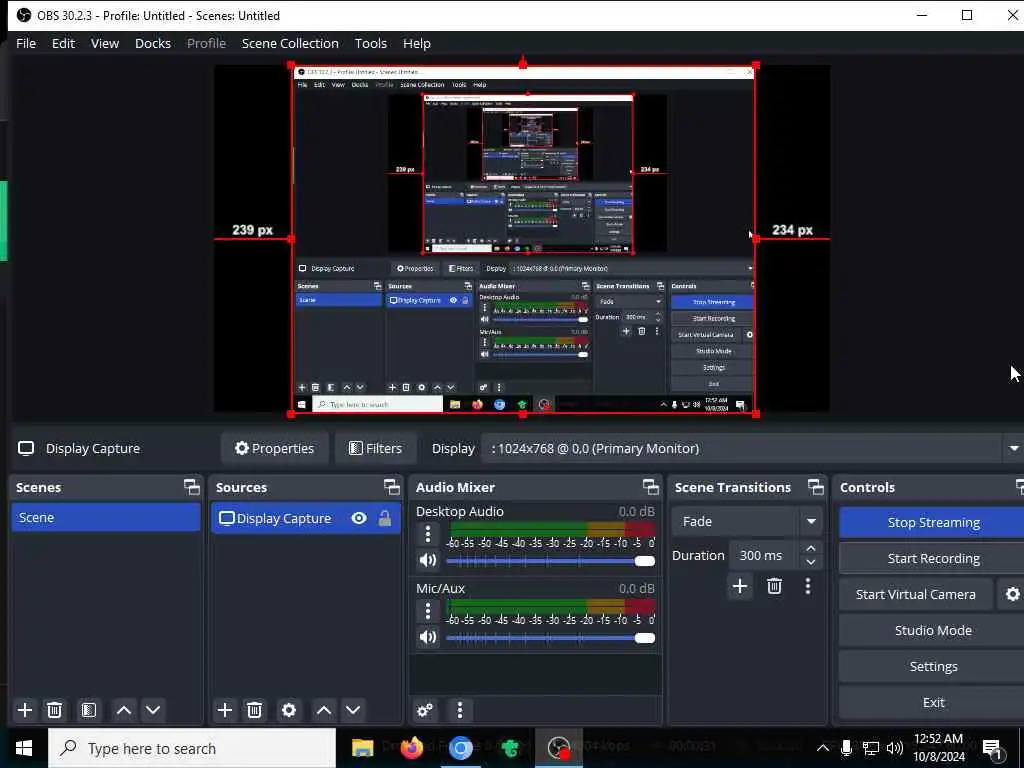Open the virtual camera settings gear

pyautogui.click(x=1012, y=594)
